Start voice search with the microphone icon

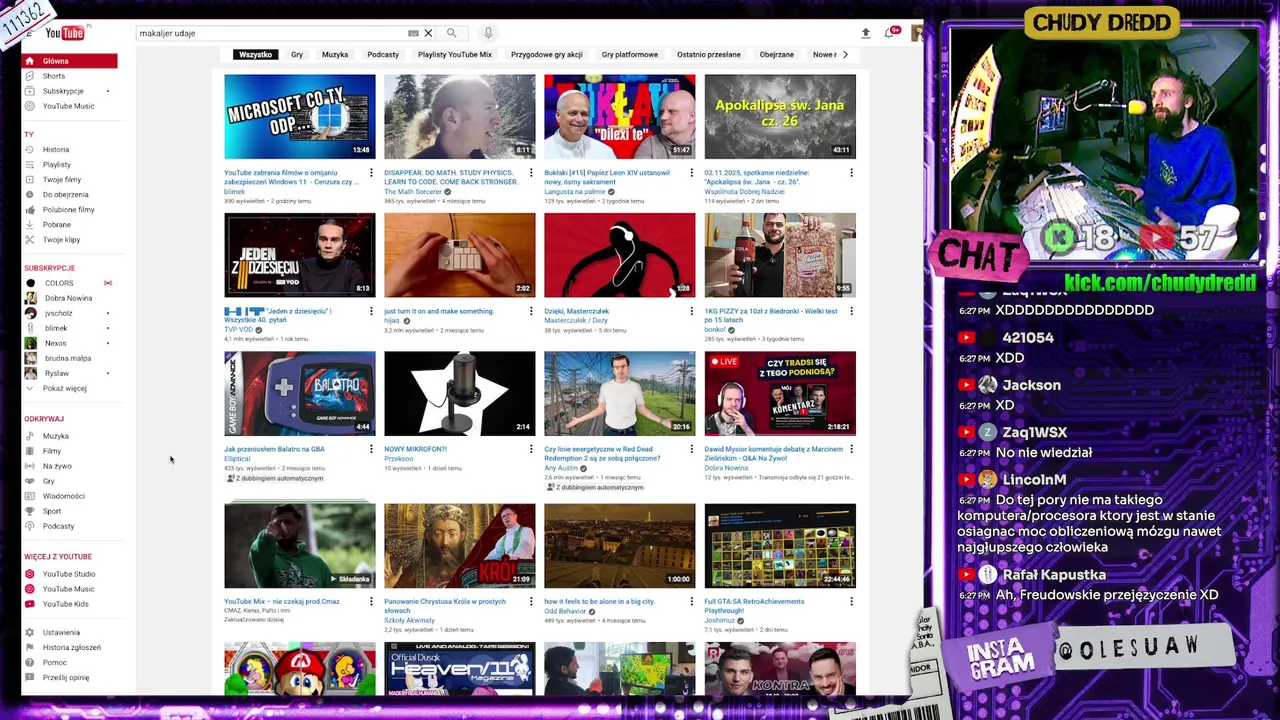[x=488, y=33]
